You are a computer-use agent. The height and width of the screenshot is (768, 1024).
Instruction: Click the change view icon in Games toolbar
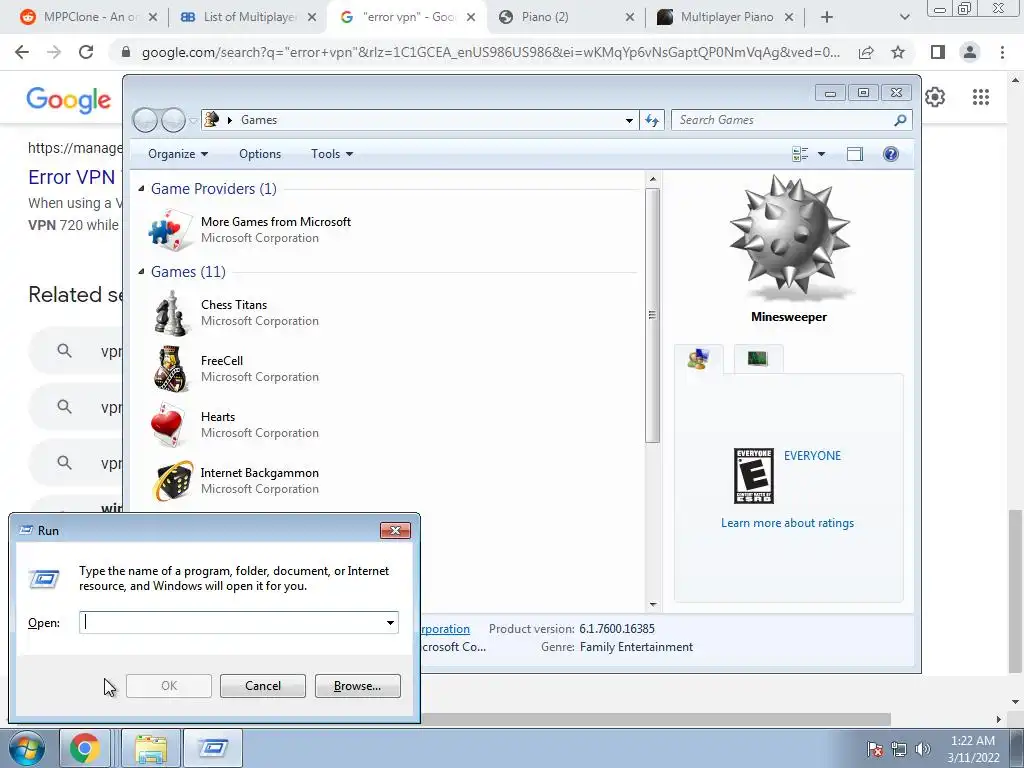click(800, 154)
